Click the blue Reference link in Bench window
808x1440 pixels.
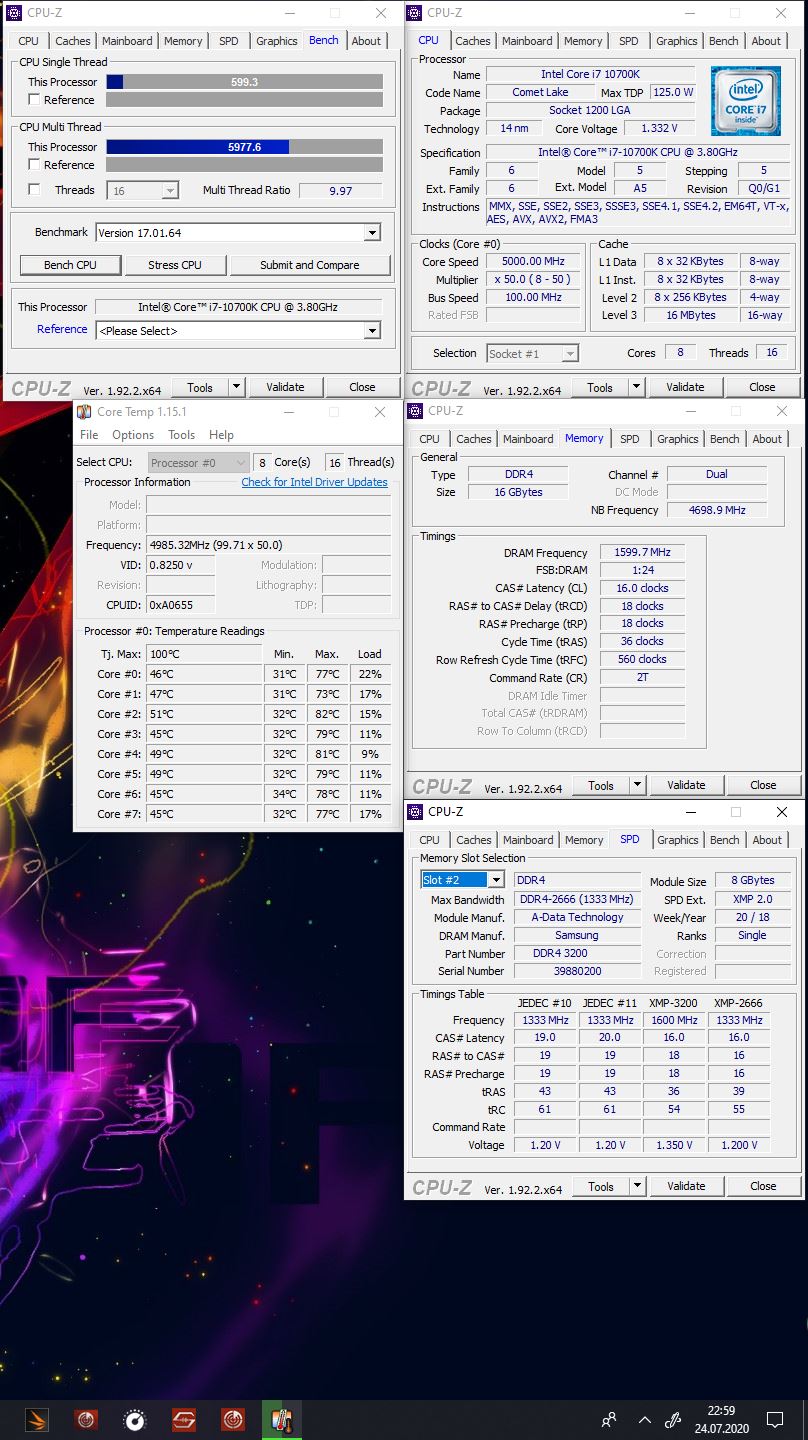pyautogui.click(x=62, y=329)
